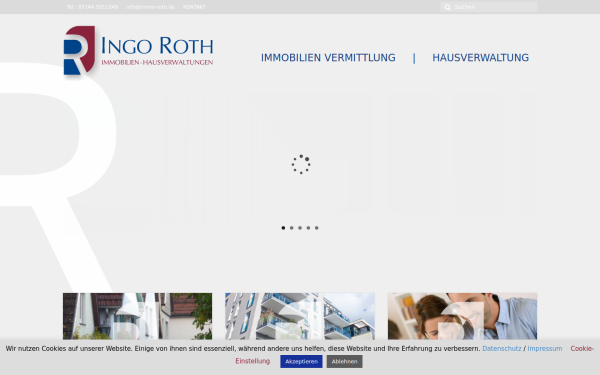
Task: Open the apartment balconies thumbnail image
Action: (300, 316)
